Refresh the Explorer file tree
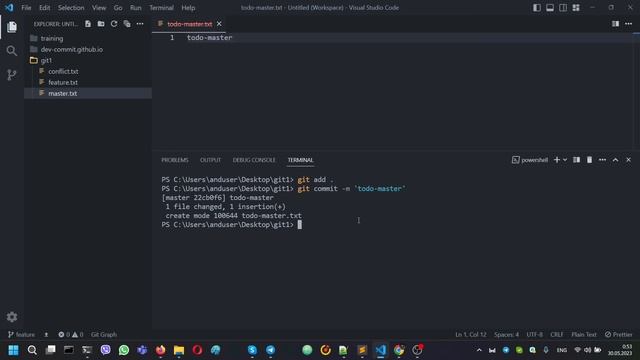The image size is (640, 360). [114, 24]
